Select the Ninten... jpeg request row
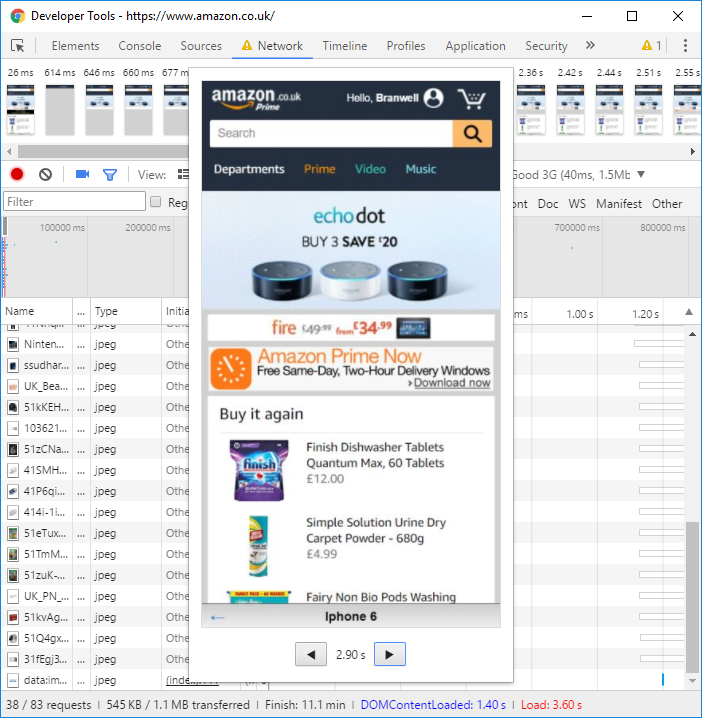The height and width of the screenshot is (718, 702). click(x=95, y=344)
